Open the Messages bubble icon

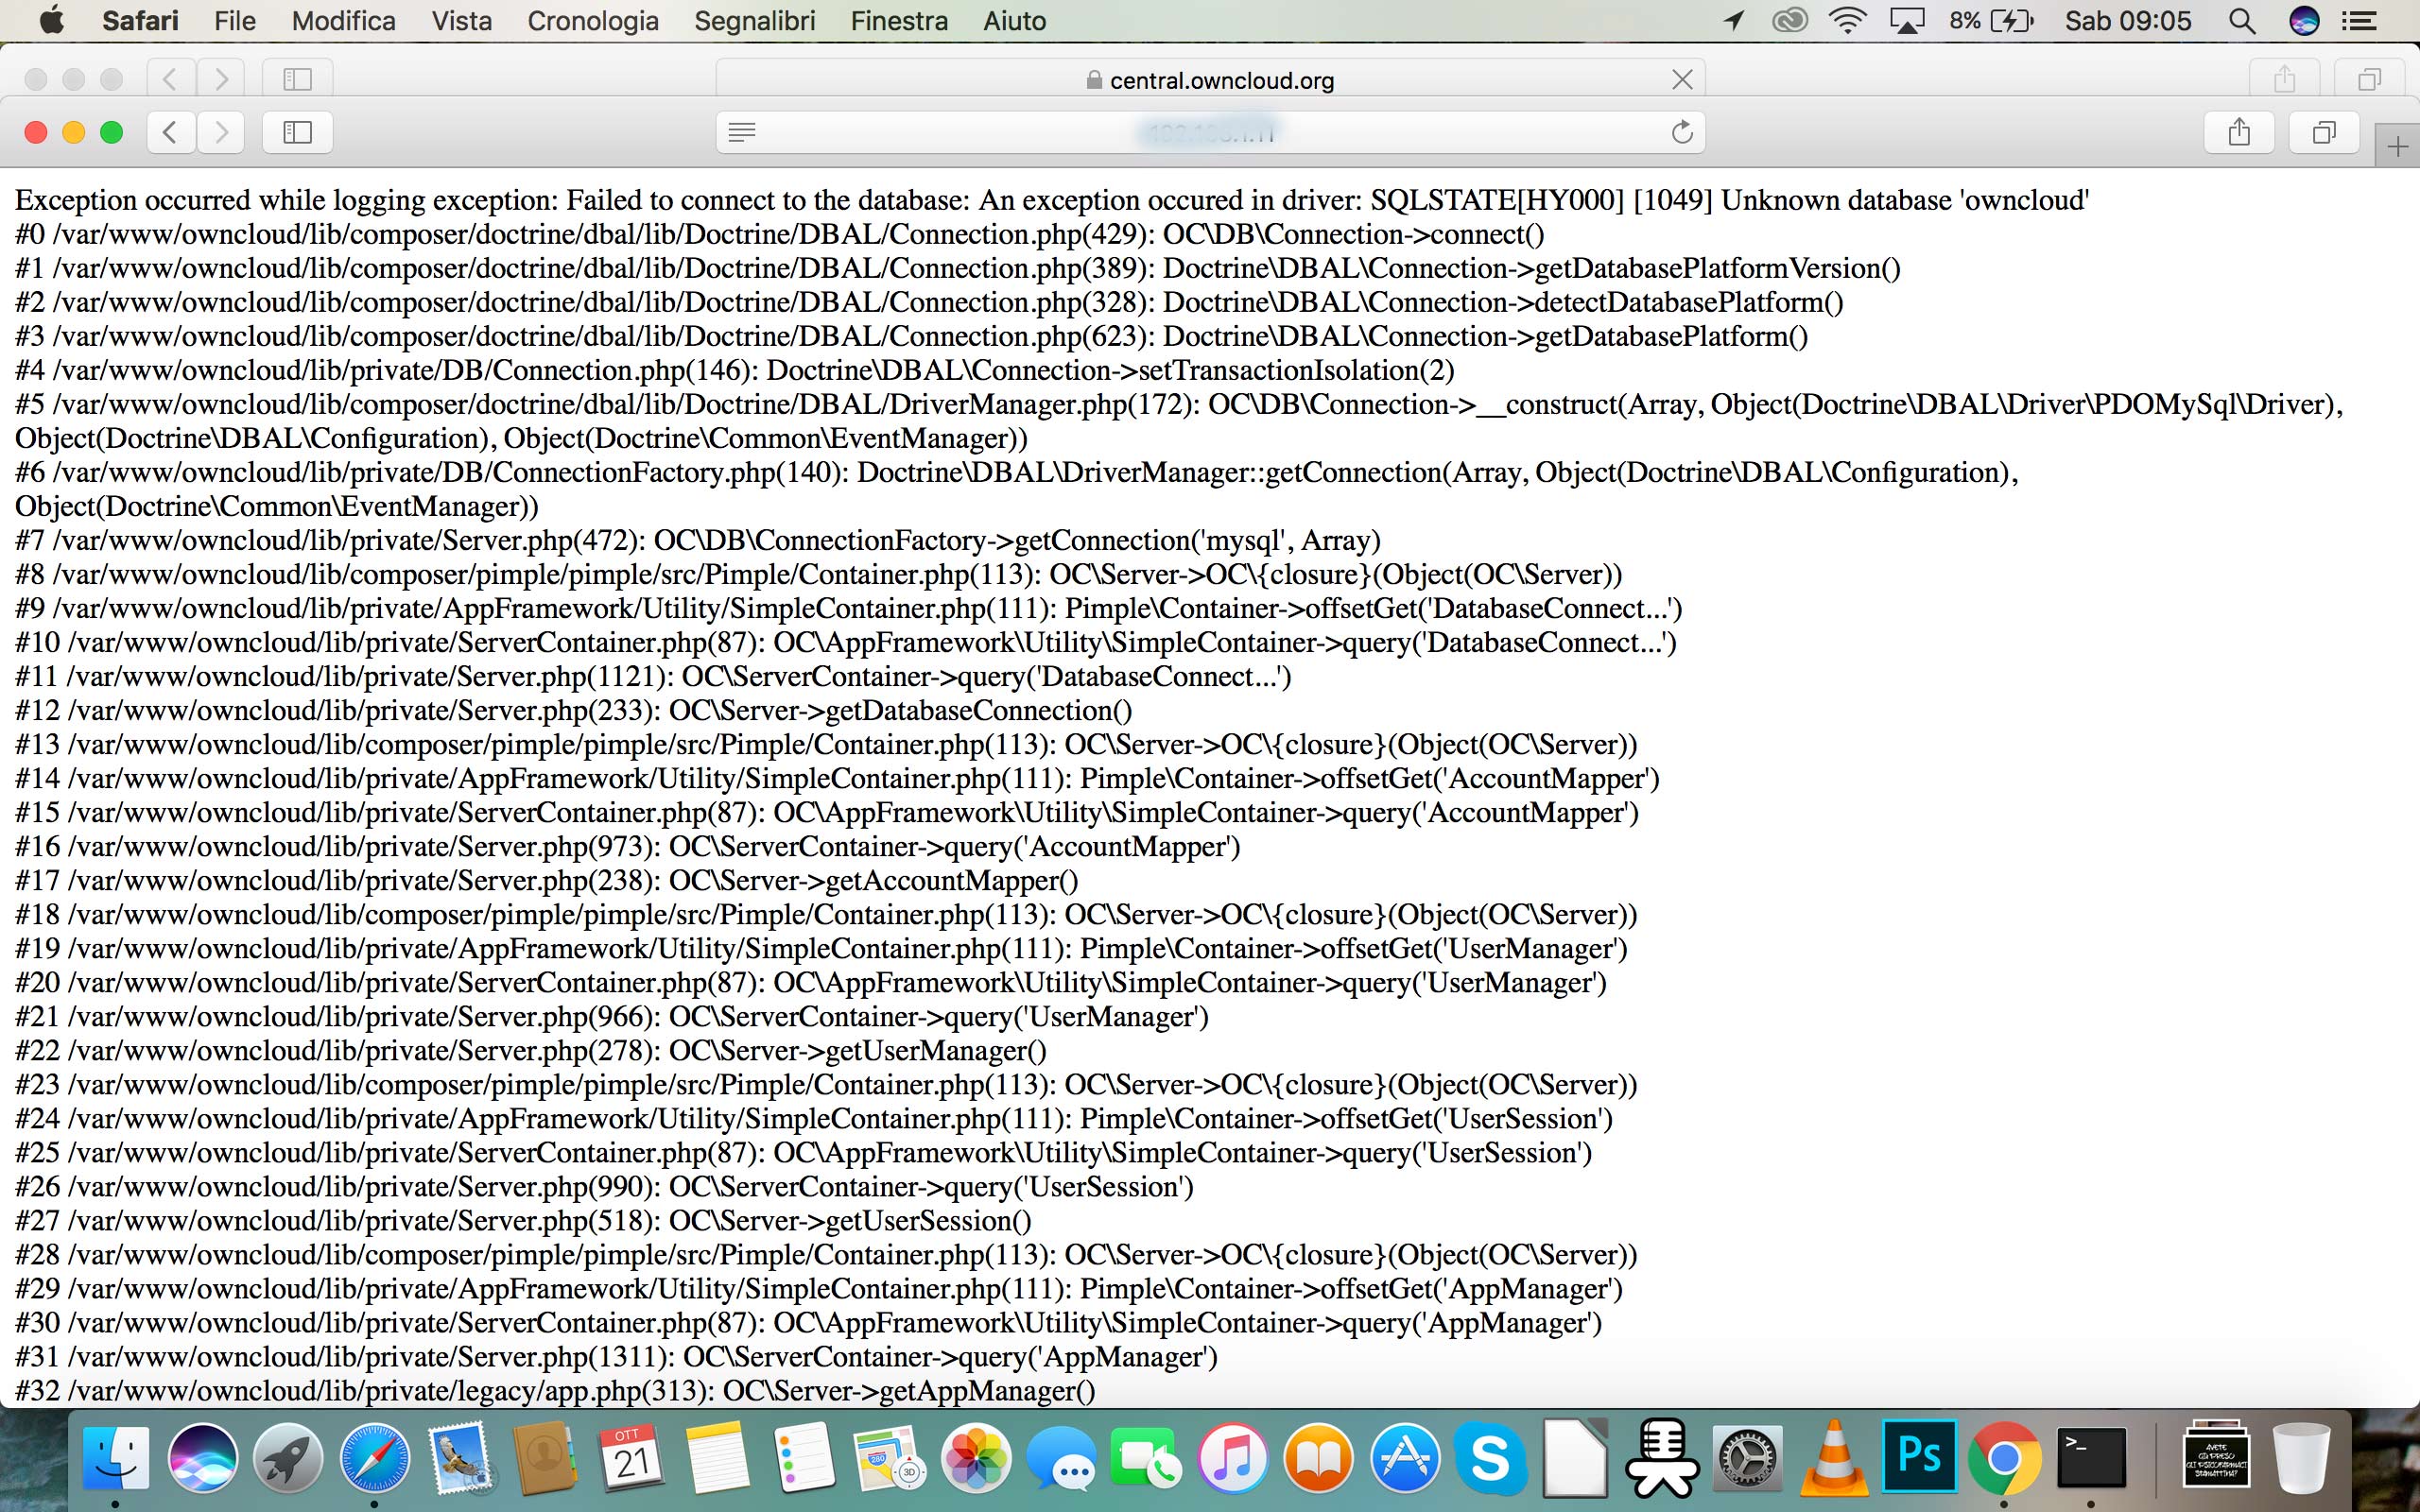pyautogui.click(x=1061, y=1457)
